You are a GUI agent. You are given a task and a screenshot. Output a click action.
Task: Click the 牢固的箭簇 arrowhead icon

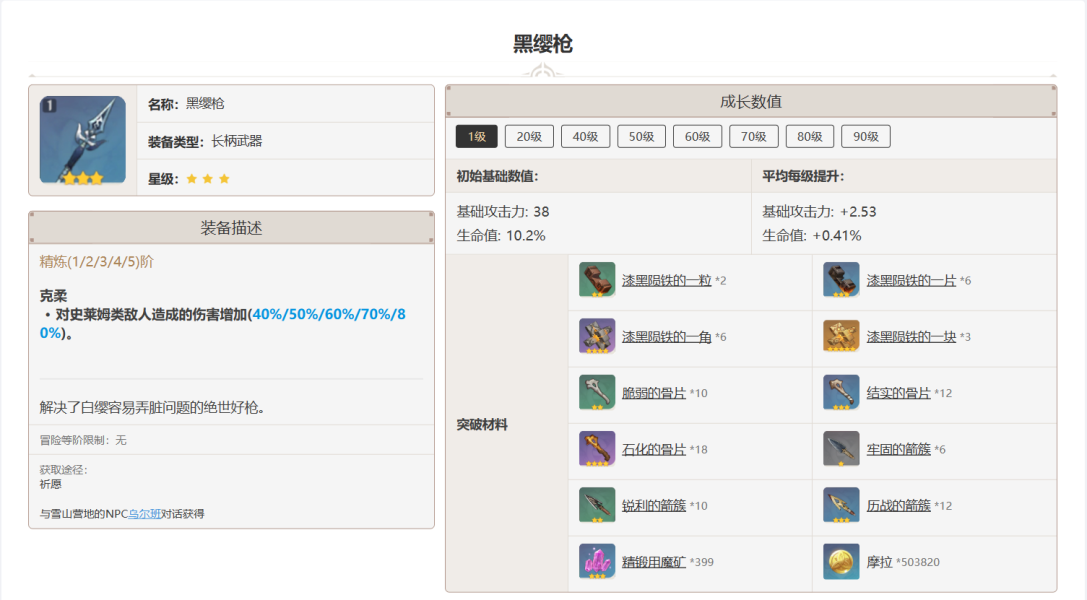841,449
